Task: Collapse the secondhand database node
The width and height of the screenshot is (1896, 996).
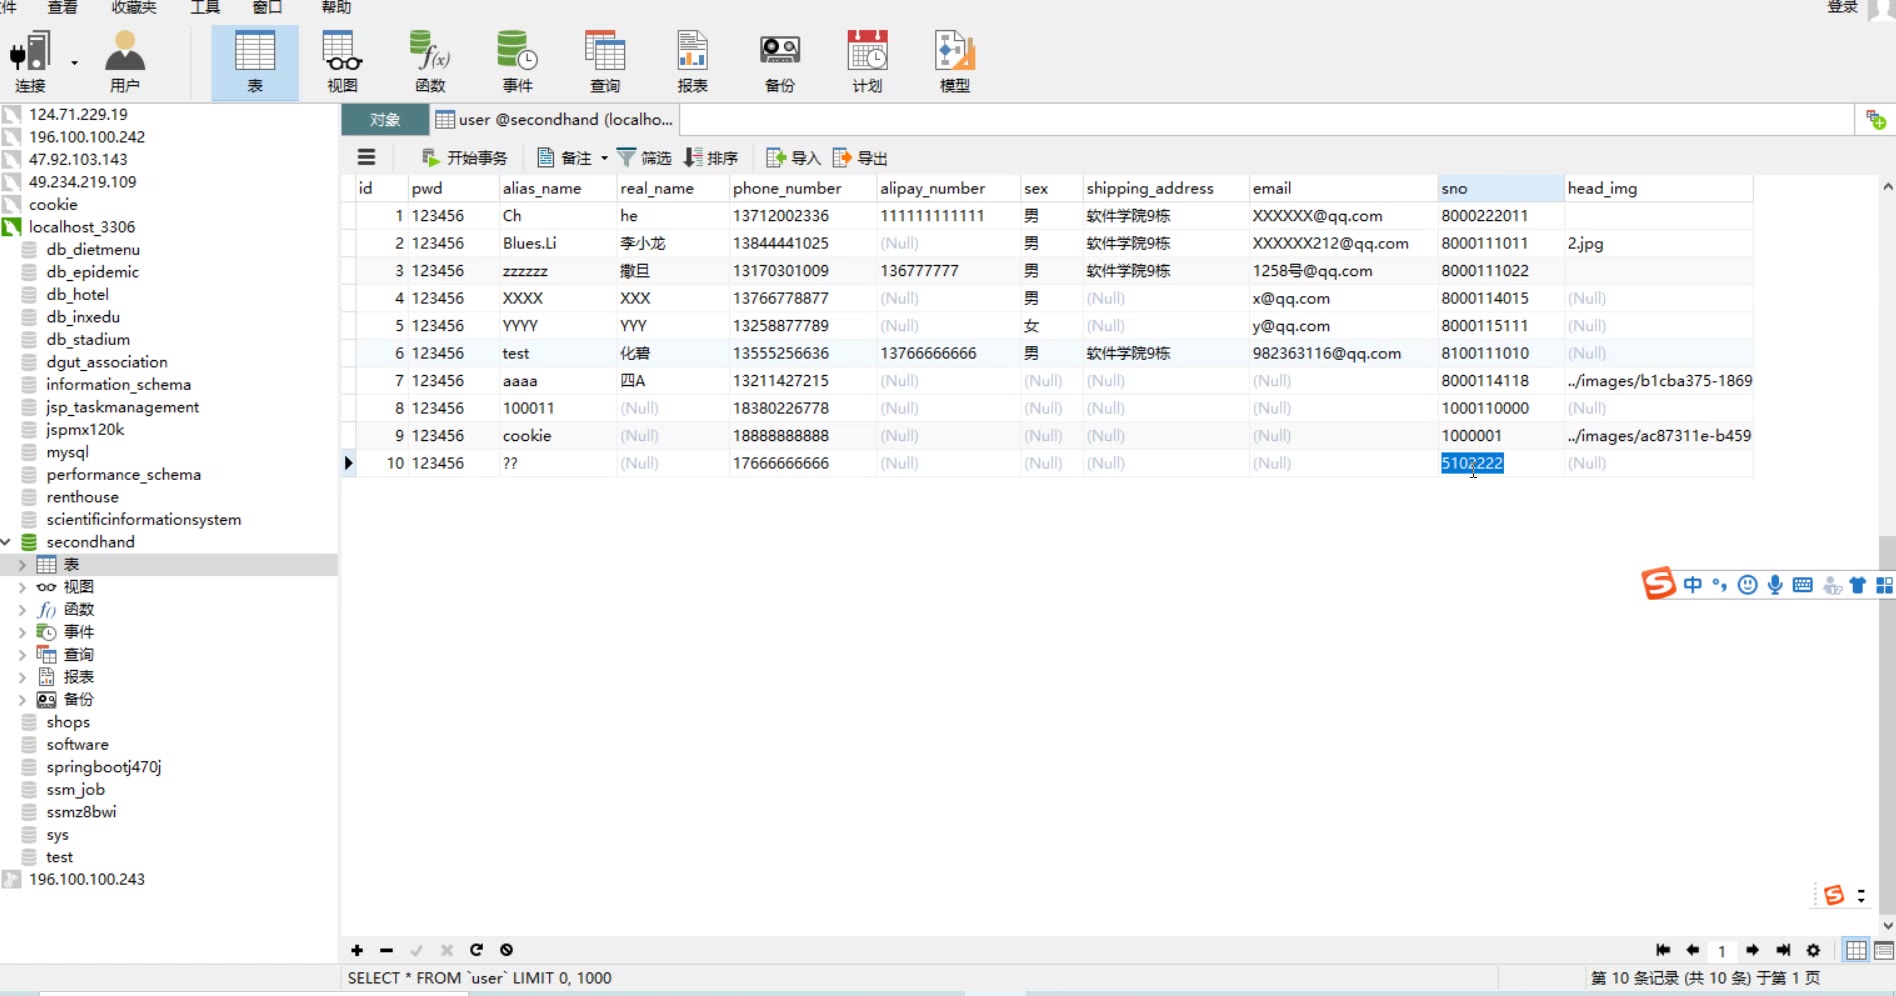Action: [7, 542]
